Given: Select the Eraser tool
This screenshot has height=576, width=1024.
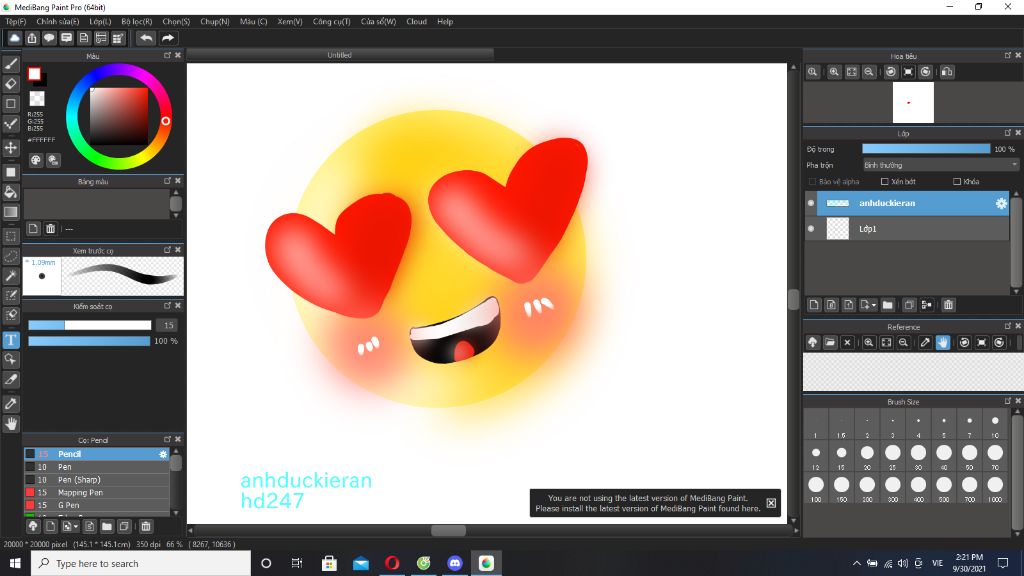Looking at the screenshot, I should (x=11, y=84).
